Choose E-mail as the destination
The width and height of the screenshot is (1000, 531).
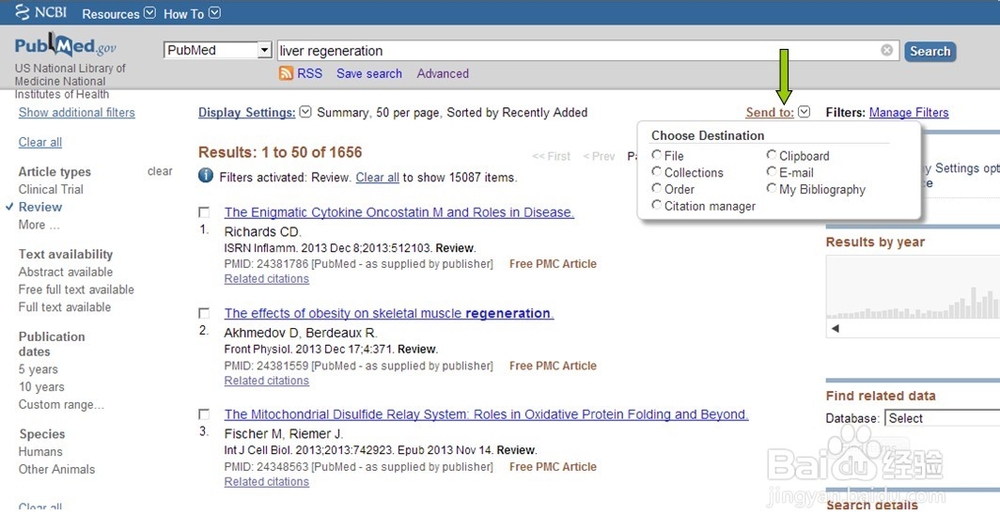[771, 171]
